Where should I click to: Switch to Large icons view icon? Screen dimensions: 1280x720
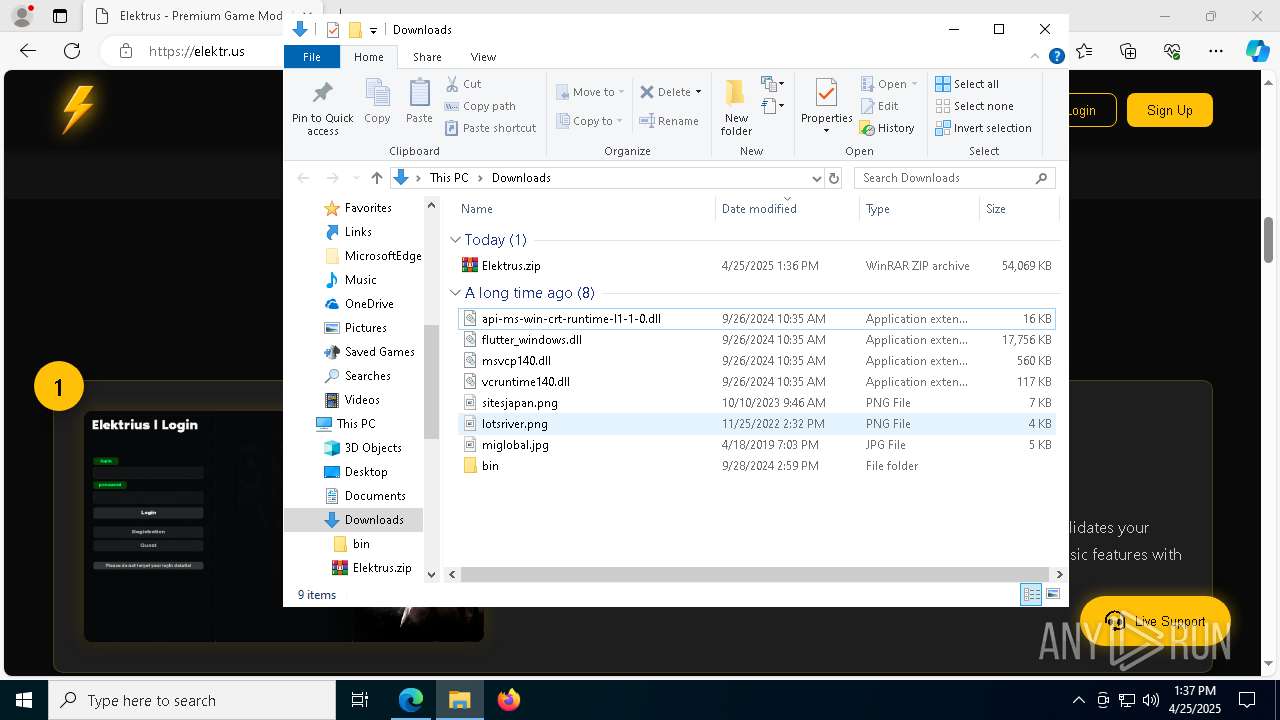click(x=1052, y=595)
